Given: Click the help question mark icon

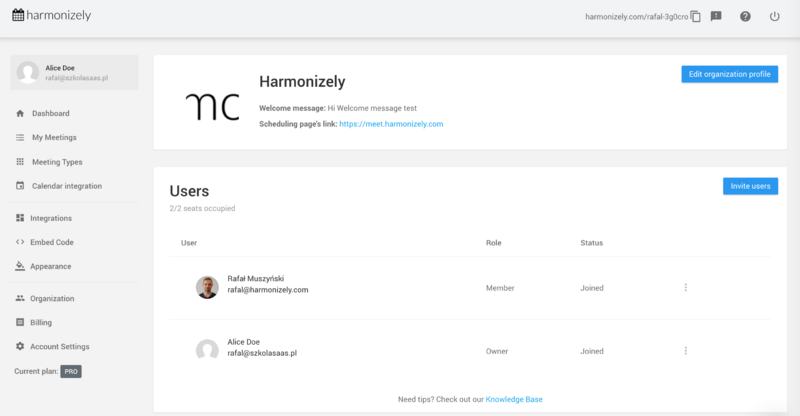Looking at the screenshot, I should 745,17.
